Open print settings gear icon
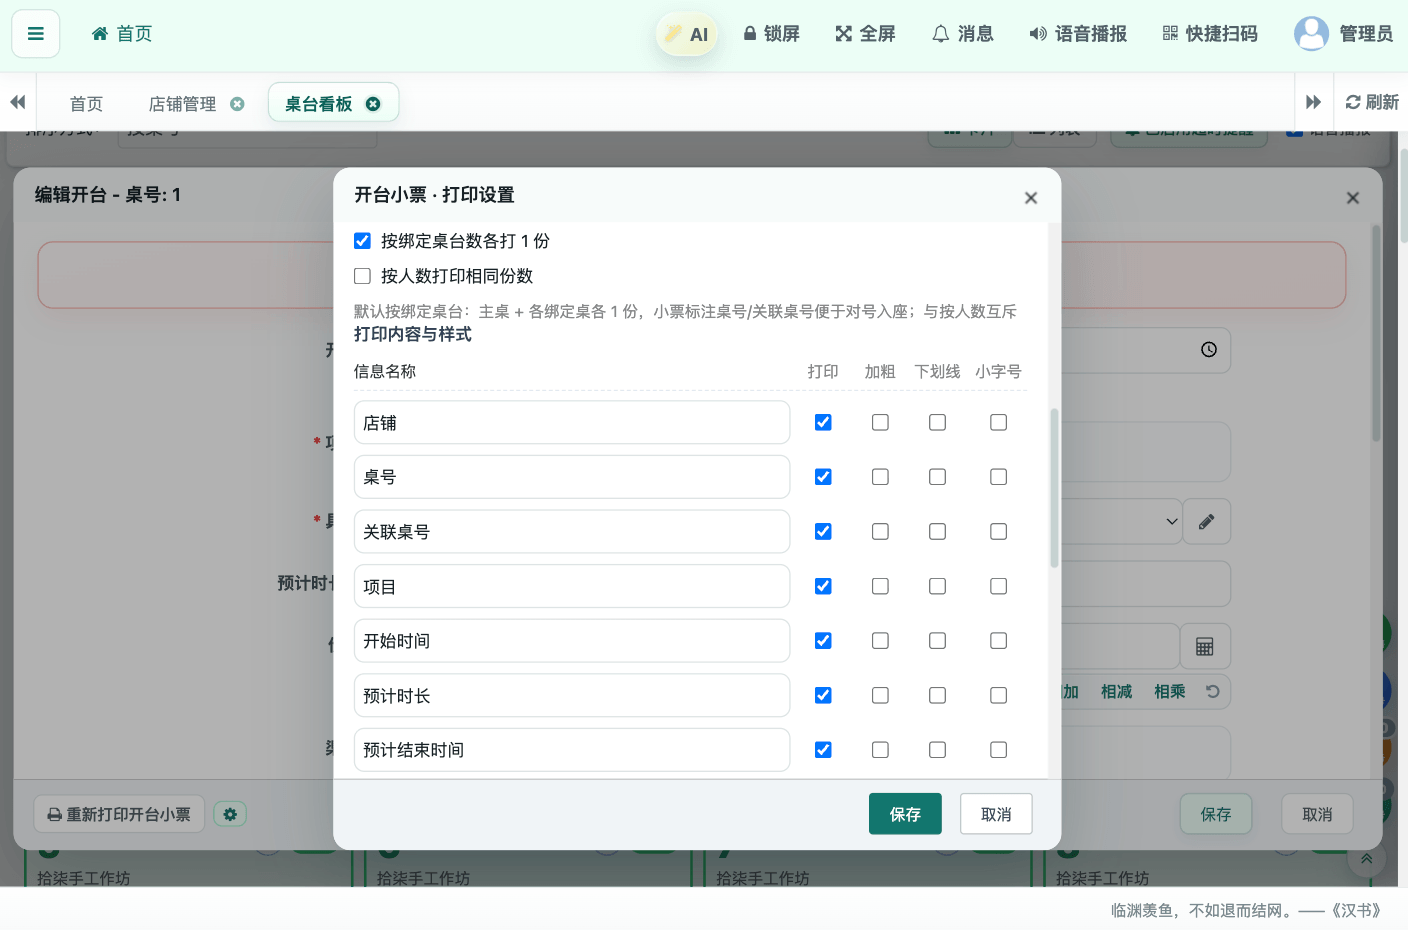This screenshot has height=930, width=1408. [x=230, y=814]
